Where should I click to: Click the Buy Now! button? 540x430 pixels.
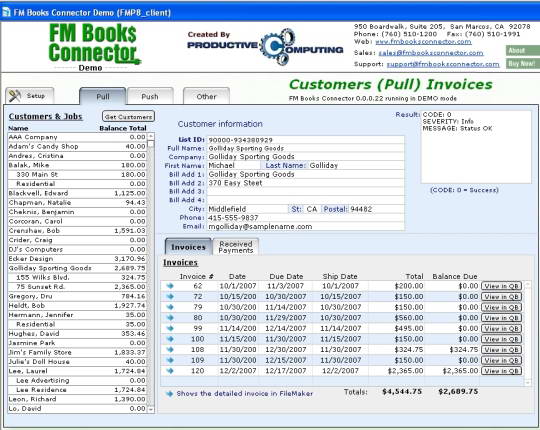[523, 63]
